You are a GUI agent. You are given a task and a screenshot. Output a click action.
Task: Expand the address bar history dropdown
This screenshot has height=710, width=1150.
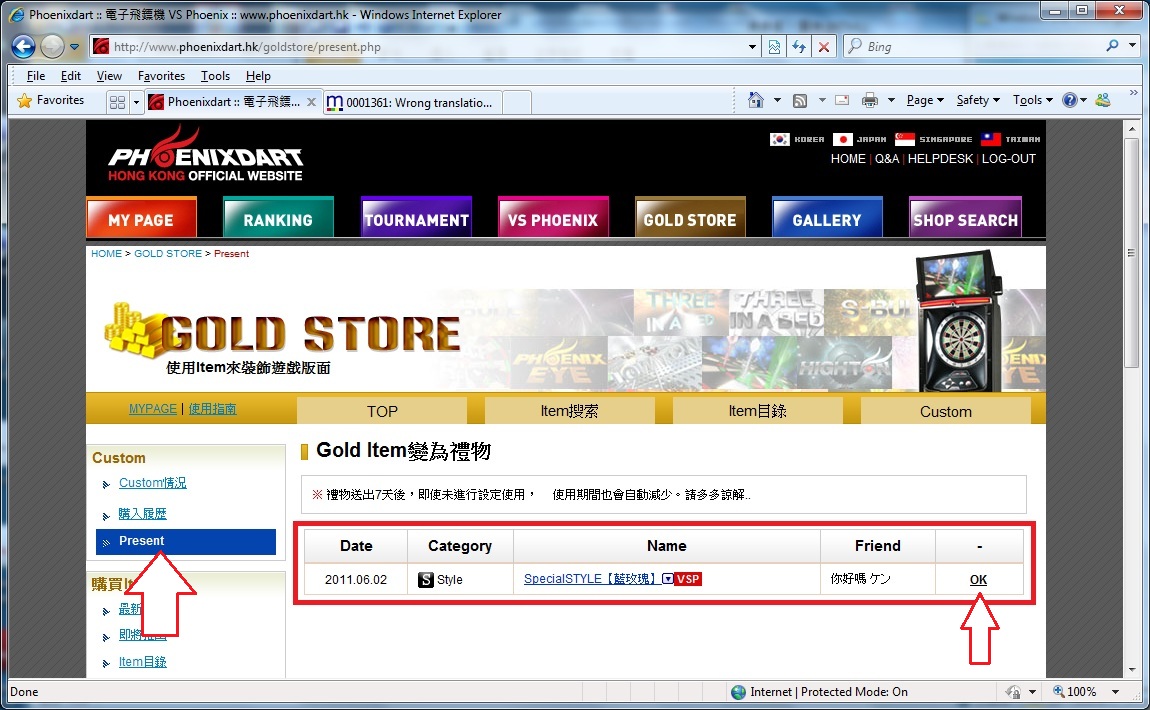click(x=753, y=47)
